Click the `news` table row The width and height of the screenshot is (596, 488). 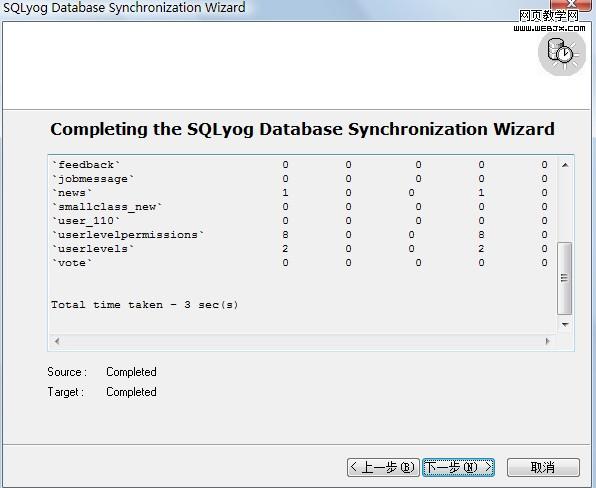pos(300,193)
